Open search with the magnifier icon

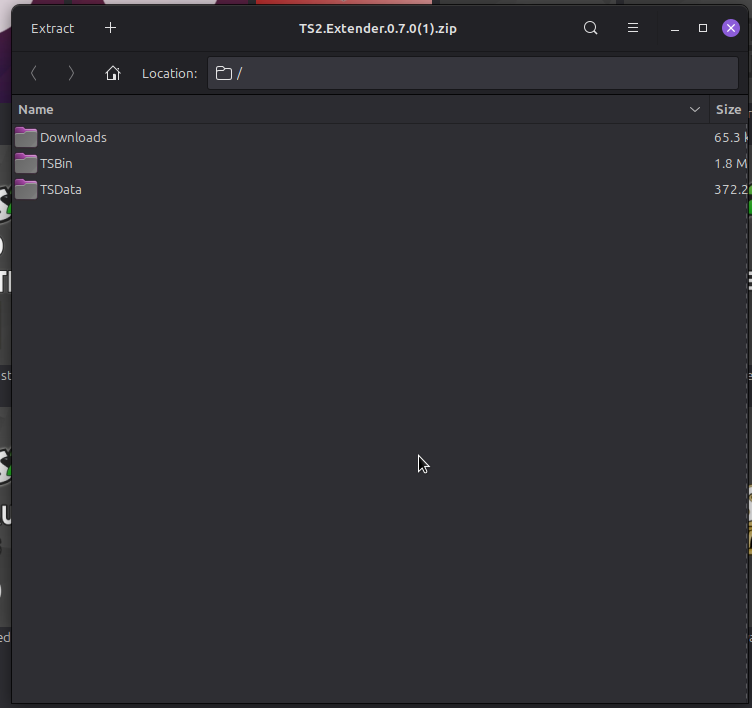point(591,28)
